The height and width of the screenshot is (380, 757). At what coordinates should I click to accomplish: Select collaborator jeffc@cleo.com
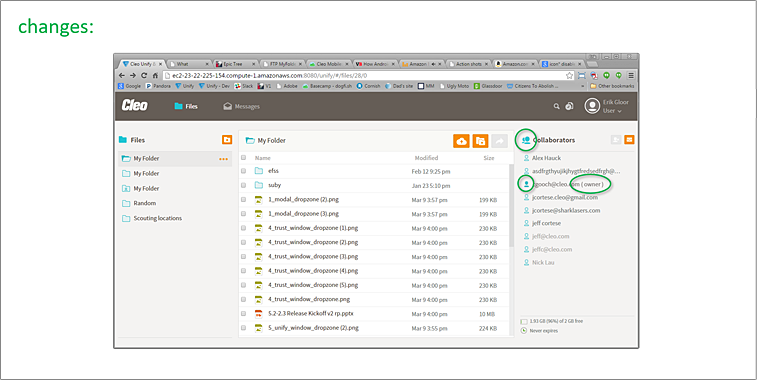point(552,250)
